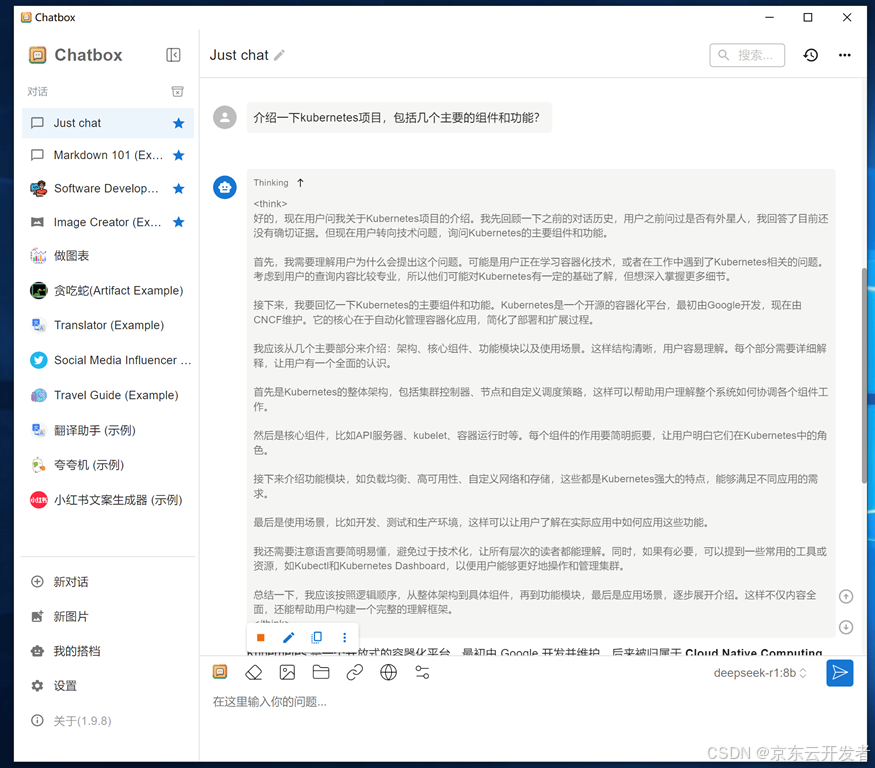Open the three-dot more options menu
Image resolution: width=875 pixels, height=768 pixels.
844,55
